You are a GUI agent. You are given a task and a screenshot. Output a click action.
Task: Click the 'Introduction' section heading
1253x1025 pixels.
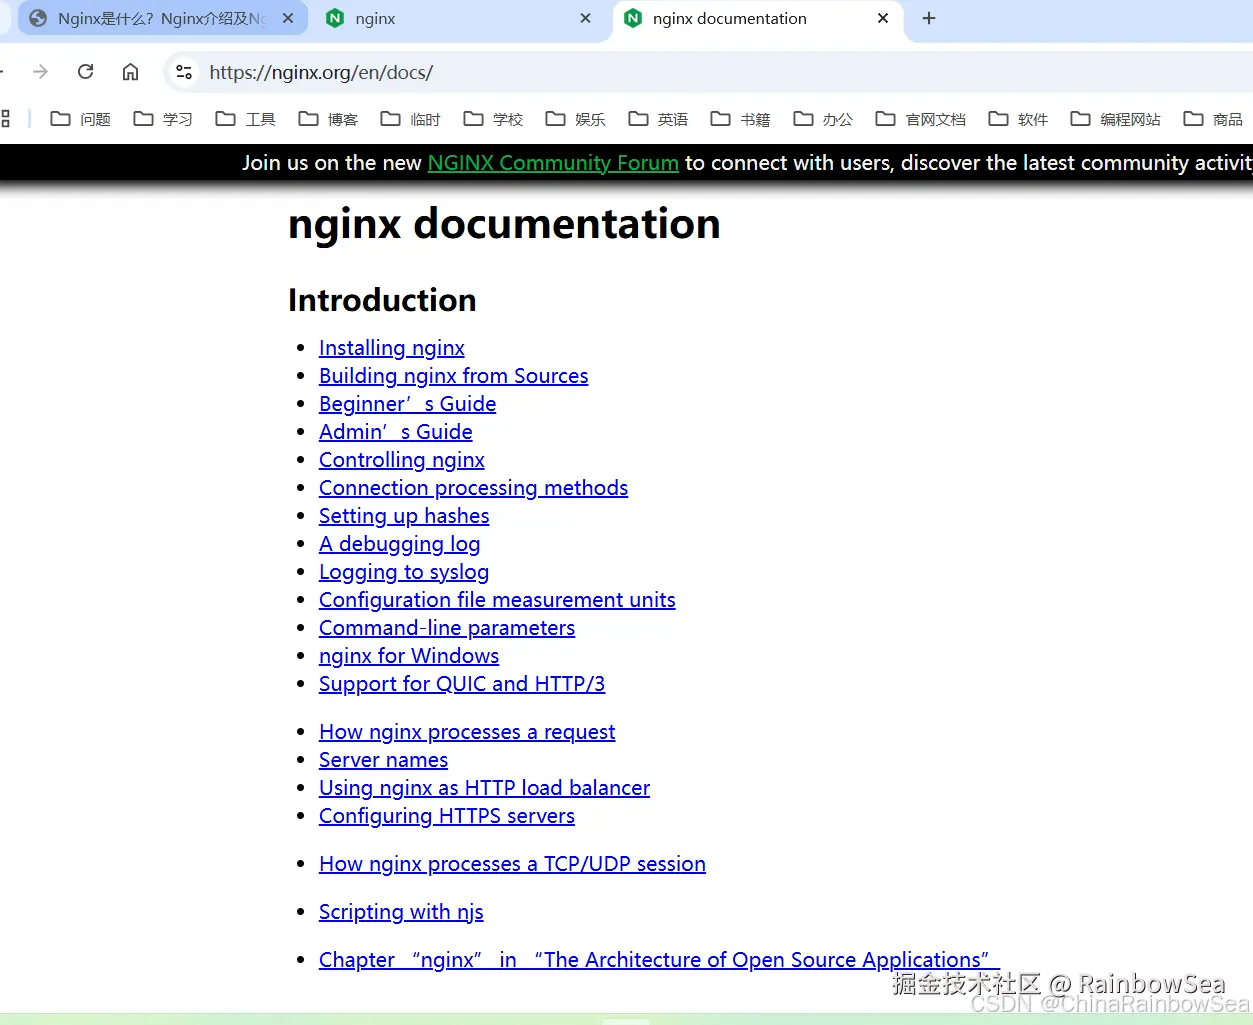382,300
